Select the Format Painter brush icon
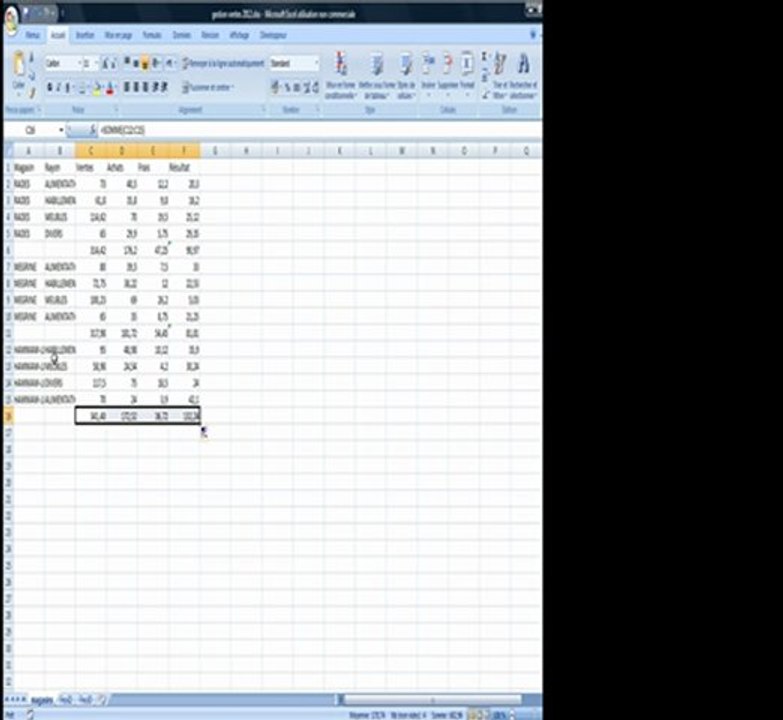The image size is (783, 720). coord(31,92)
